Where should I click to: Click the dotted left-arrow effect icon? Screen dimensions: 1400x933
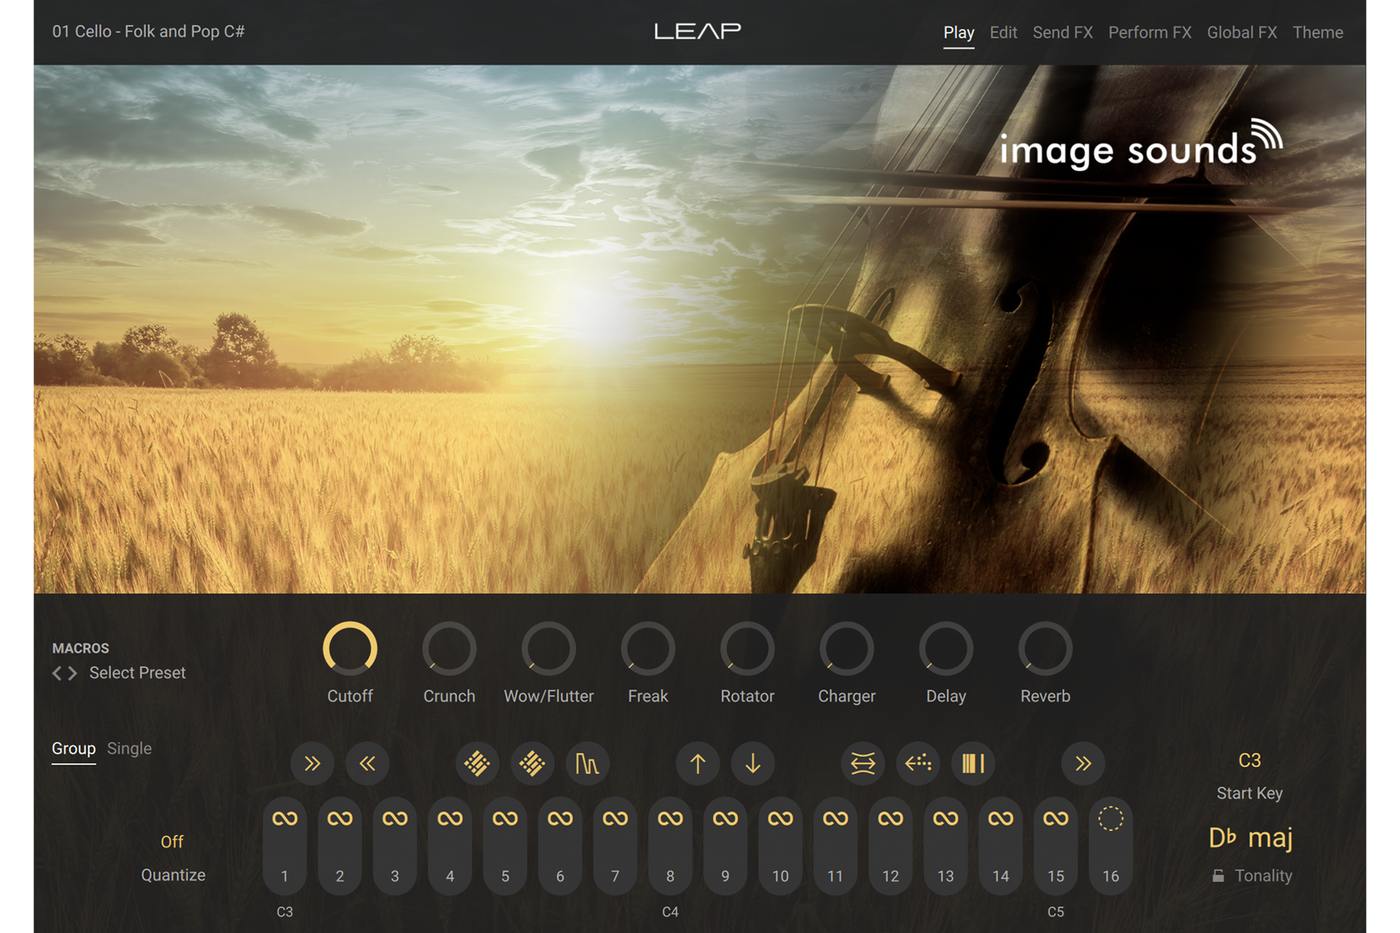[918, 764]
